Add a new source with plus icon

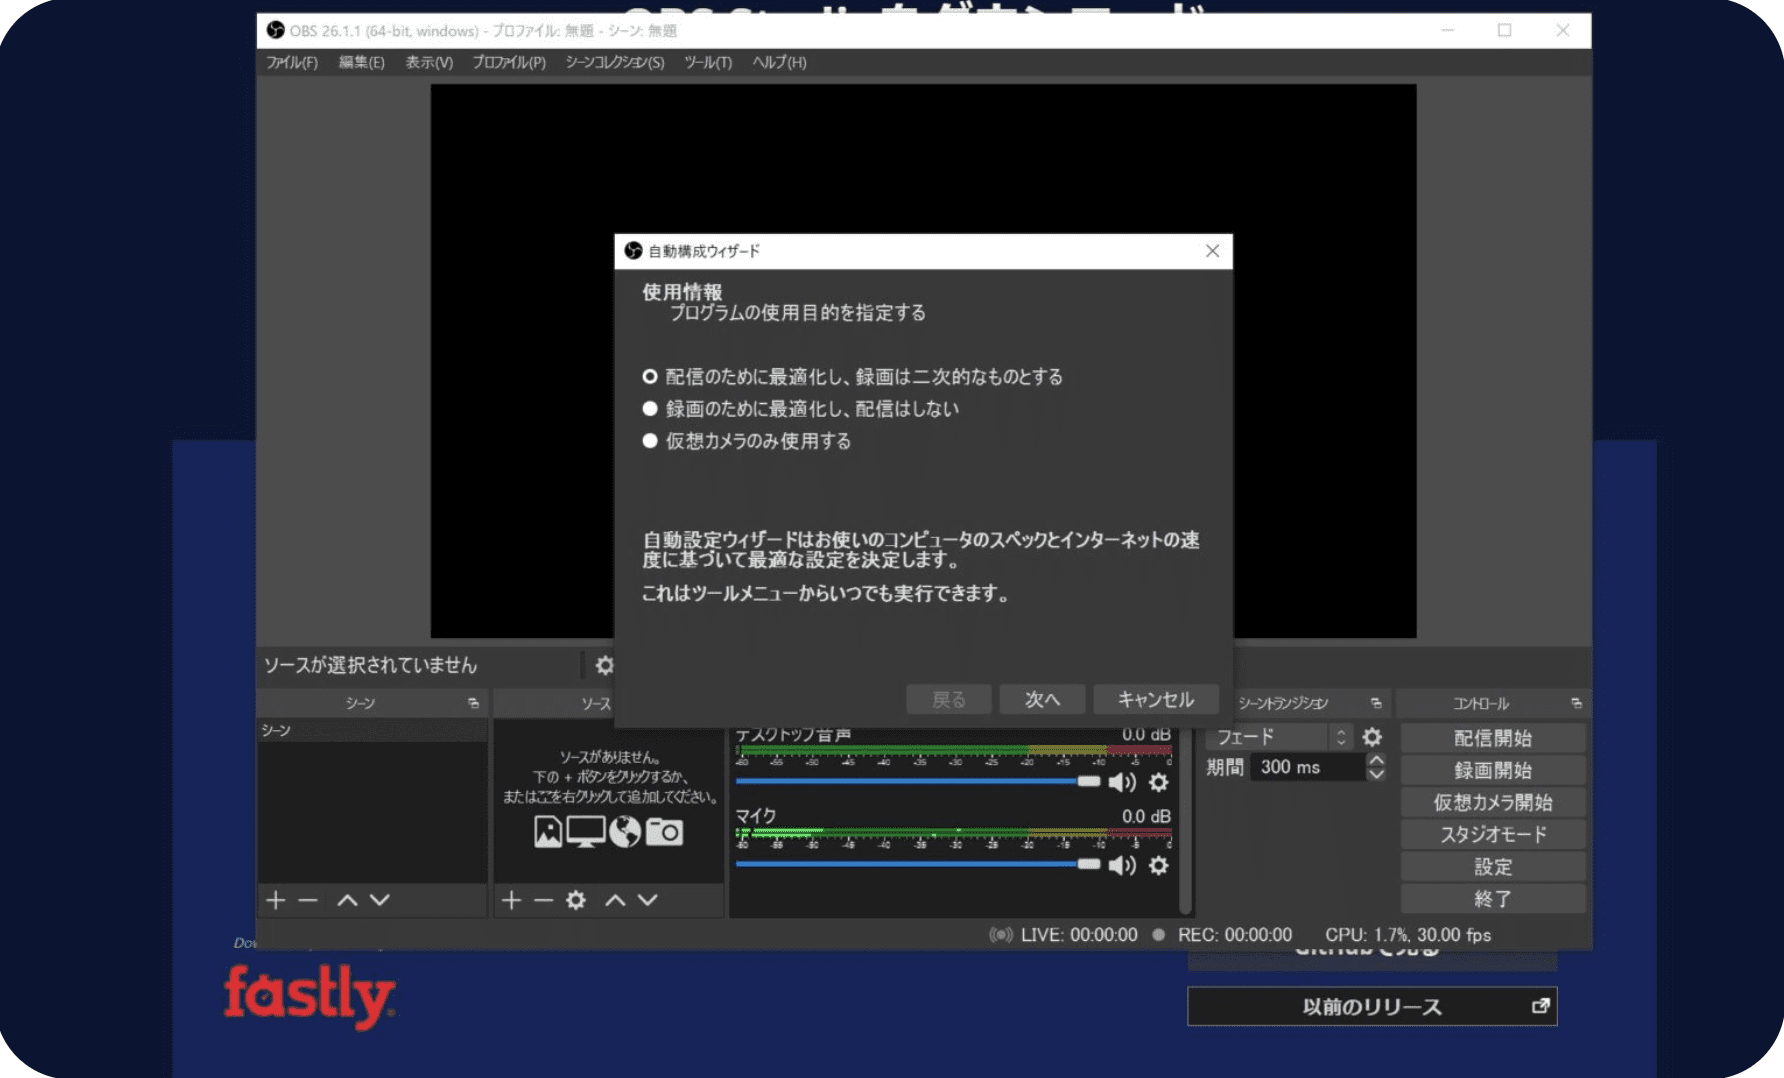click(511, 900)
